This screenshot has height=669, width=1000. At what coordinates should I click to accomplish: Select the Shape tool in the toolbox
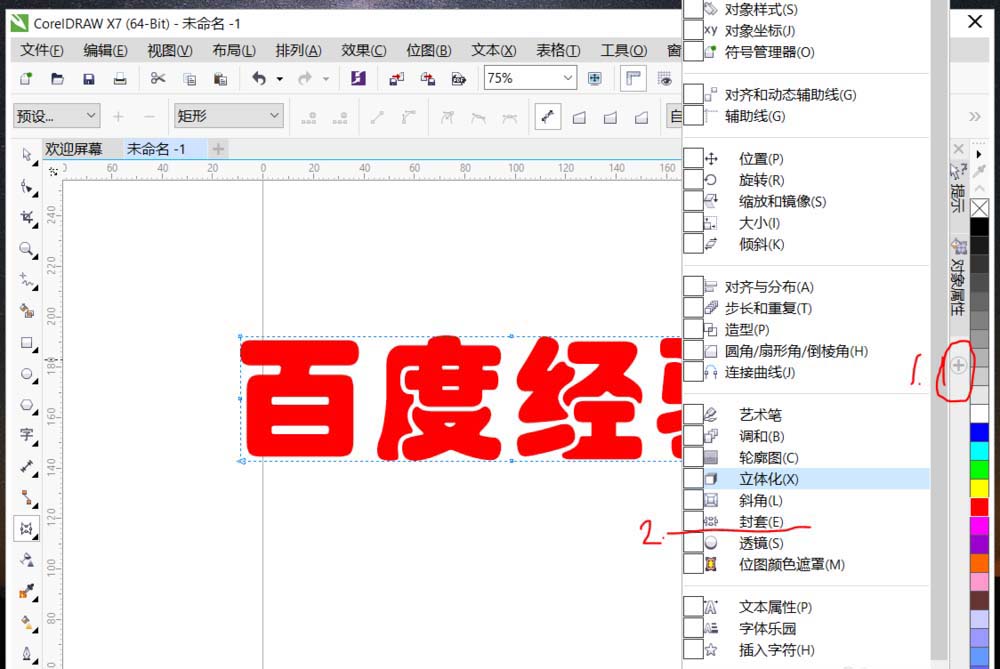coord(27,187)
